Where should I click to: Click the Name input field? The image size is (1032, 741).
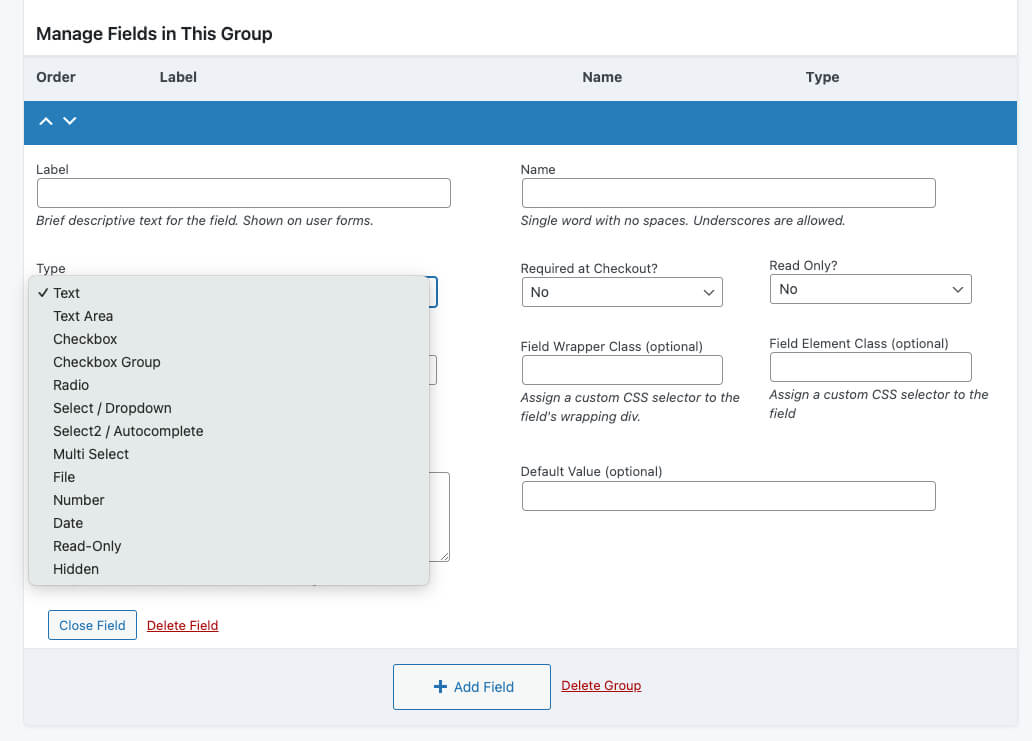click(729, 193)
